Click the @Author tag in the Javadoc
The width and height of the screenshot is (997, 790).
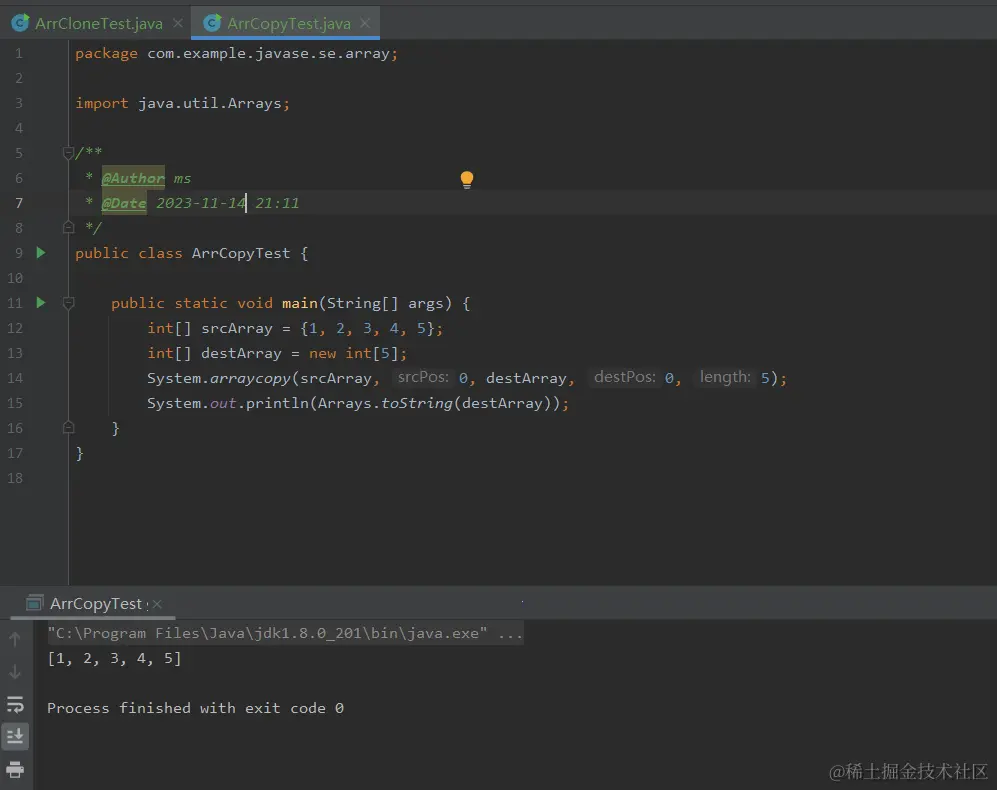pyautogui.click(x=133, y=178)
